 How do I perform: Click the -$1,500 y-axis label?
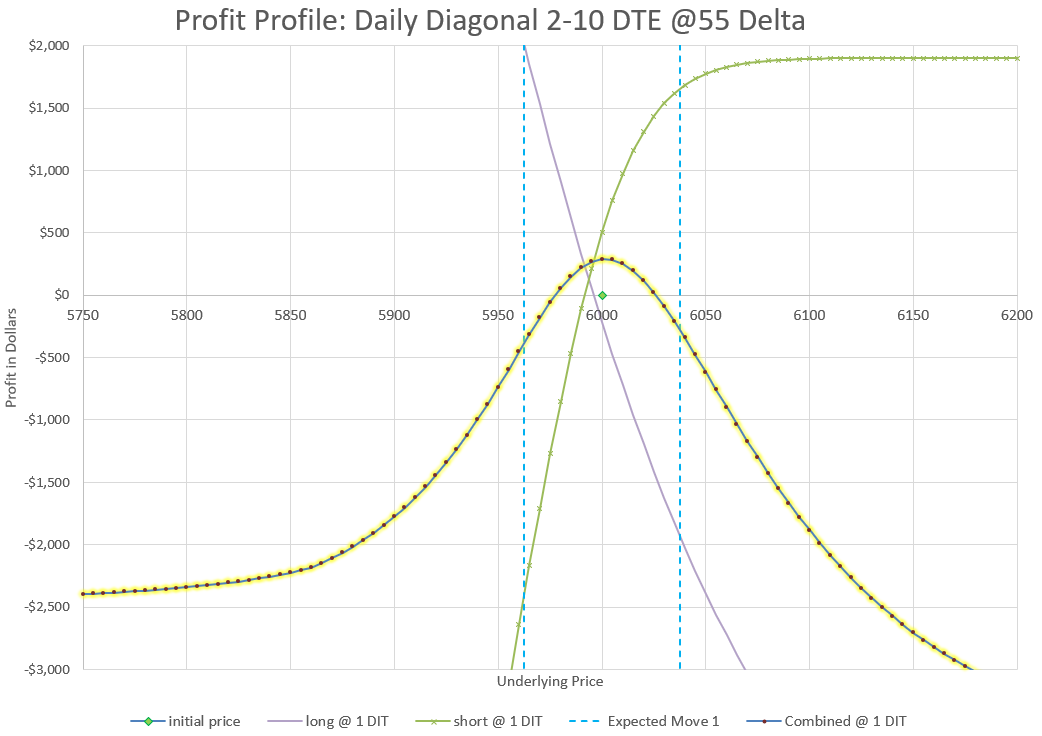47,482
